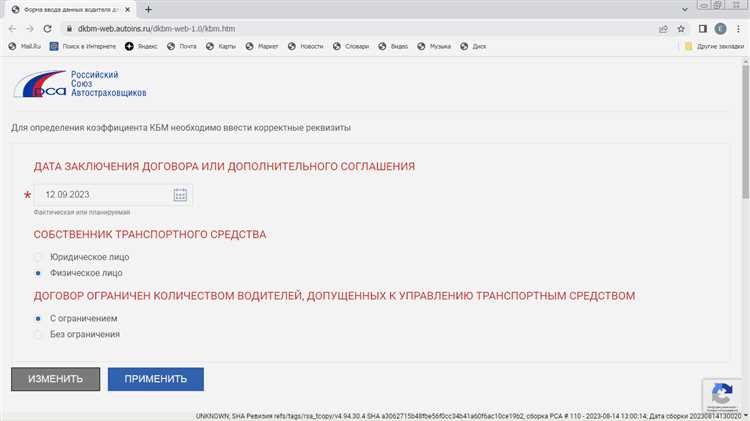Click text Фактическая или планируемая
Image resolution: width=750 pixels, height=421 pixels.
[82, 212]
